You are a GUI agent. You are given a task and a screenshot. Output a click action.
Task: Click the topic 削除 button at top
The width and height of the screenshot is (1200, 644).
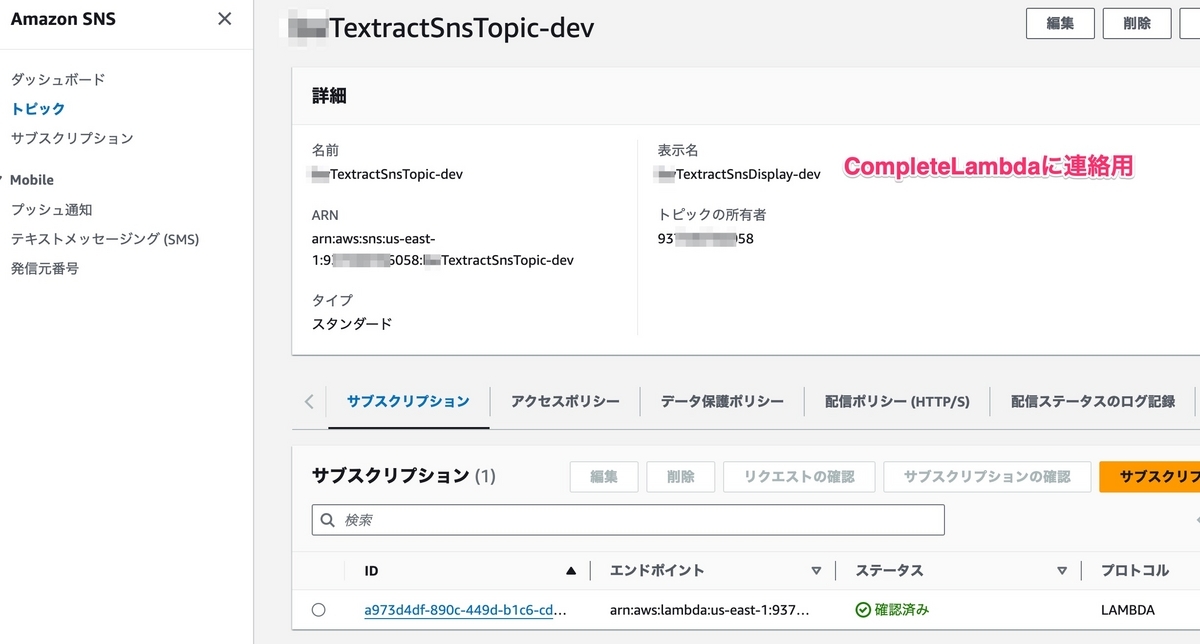[1137, 23]
